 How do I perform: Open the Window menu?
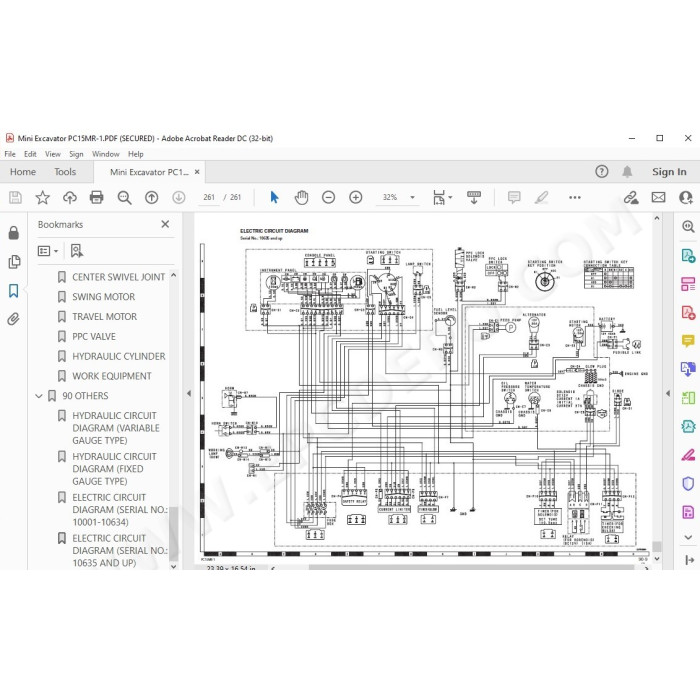tap(106, 154)
